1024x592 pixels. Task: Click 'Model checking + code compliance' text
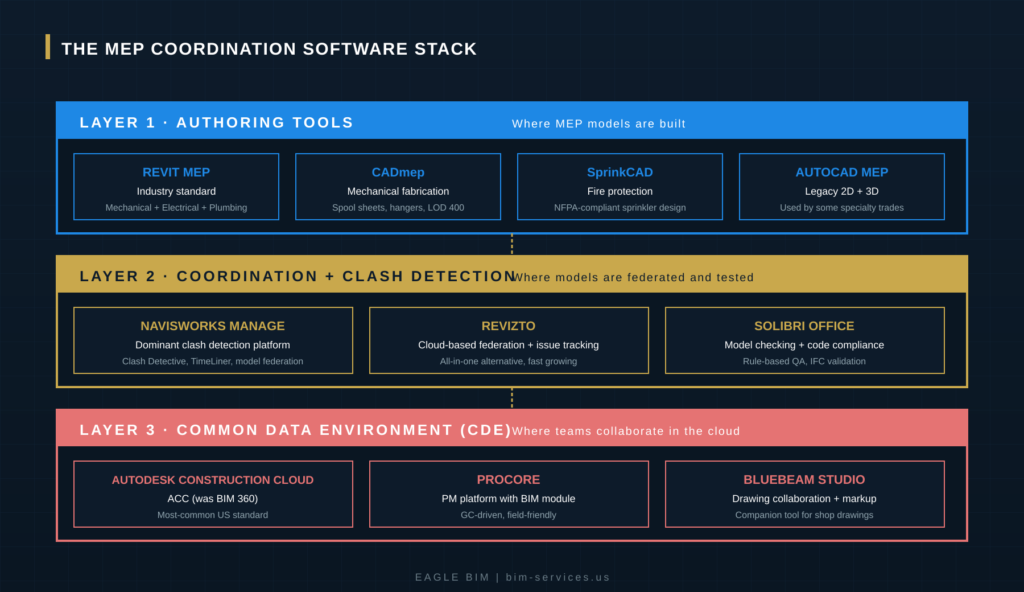pos(805,345)
